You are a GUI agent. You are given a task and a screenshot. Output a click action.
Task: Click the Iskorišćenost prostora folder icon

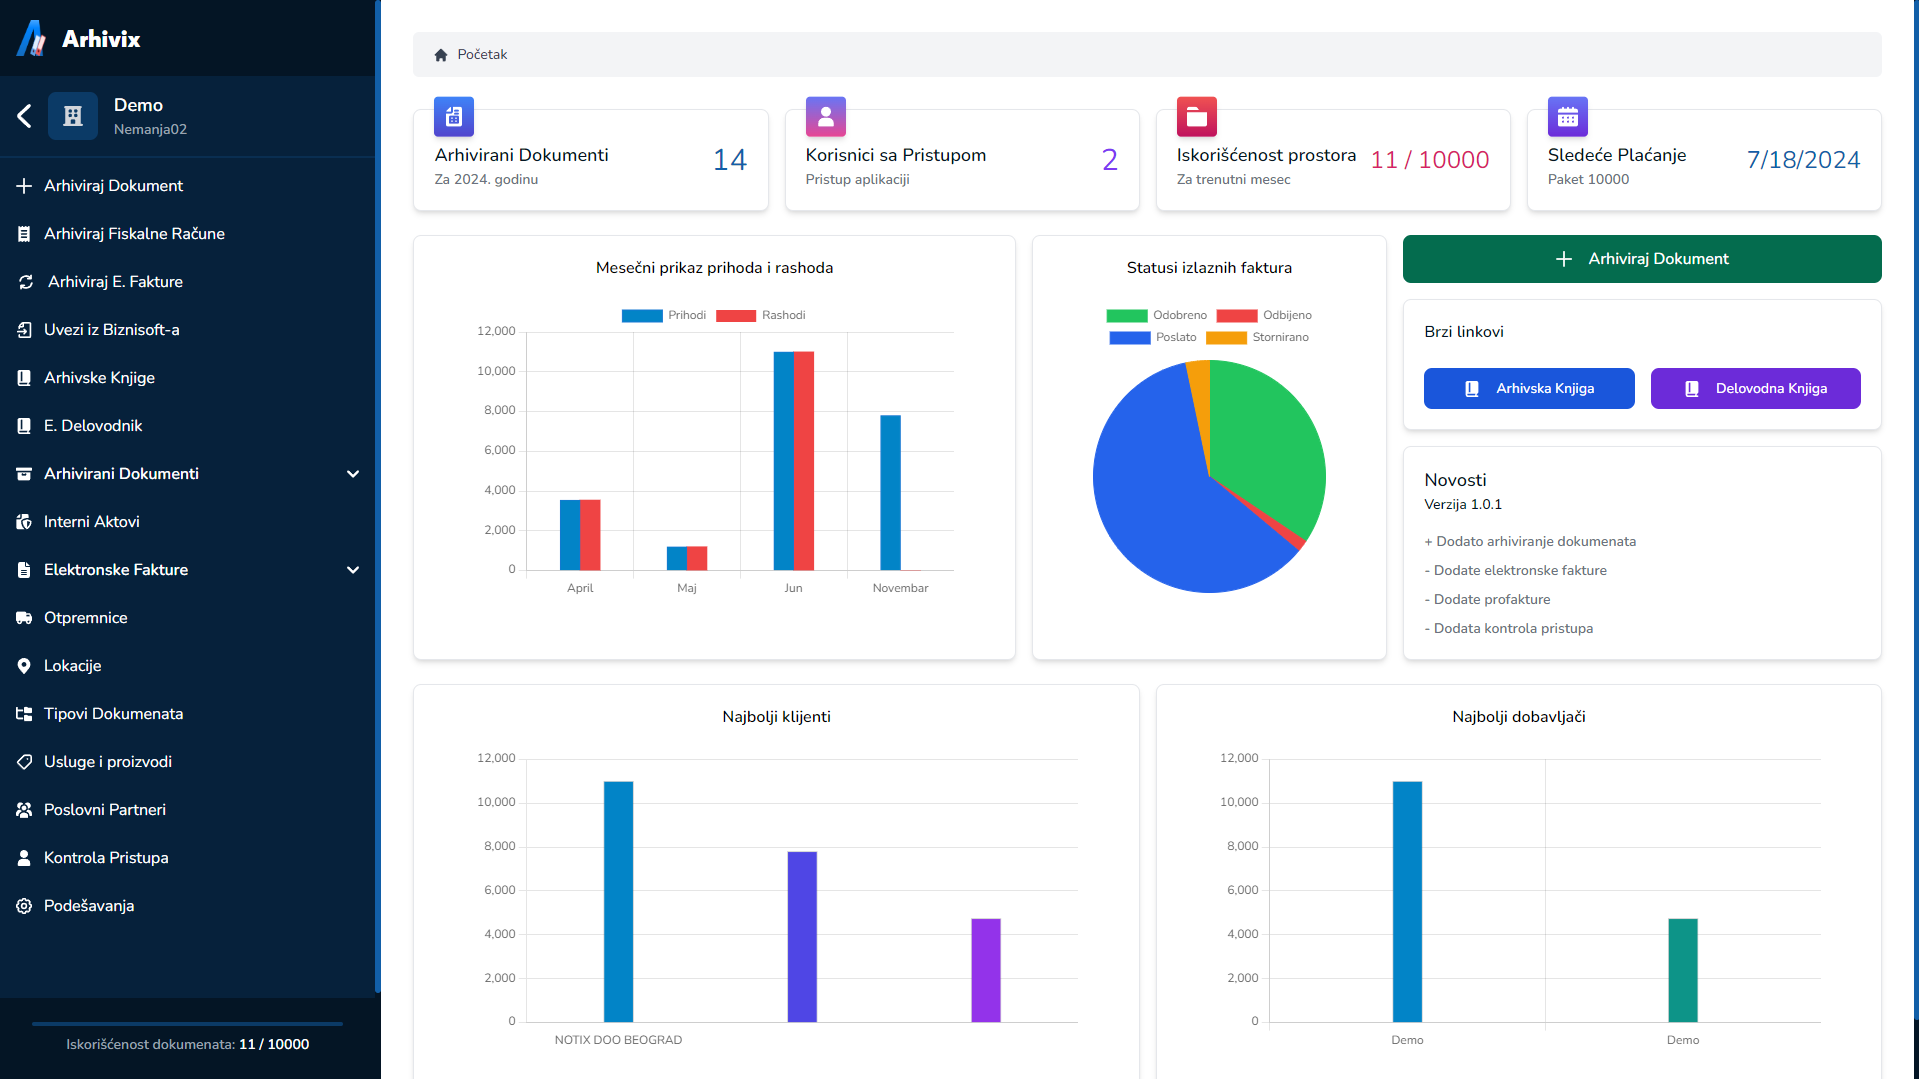pyautogui.click(x=1196, y=117)
